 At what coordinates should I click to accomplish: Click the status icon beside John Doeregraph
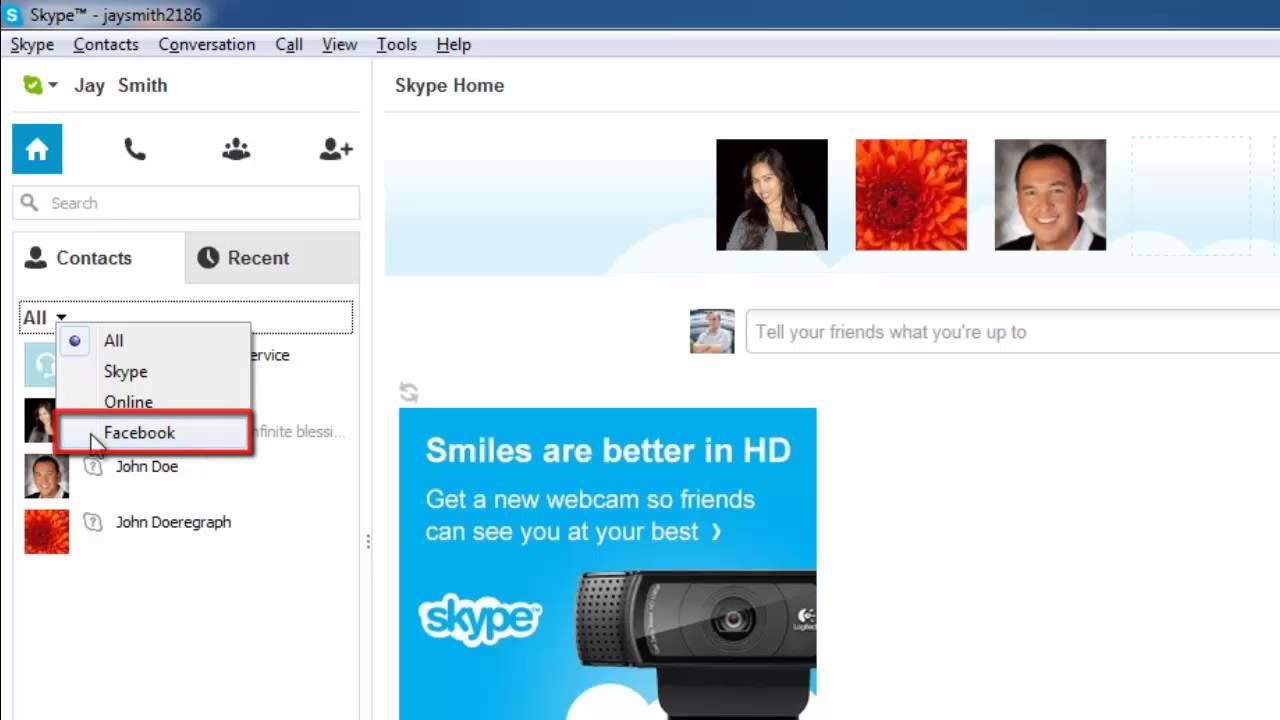click(x=93, y=522)
